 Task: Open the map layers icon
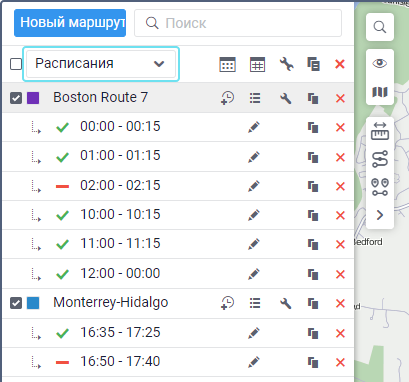click(380, 92)
